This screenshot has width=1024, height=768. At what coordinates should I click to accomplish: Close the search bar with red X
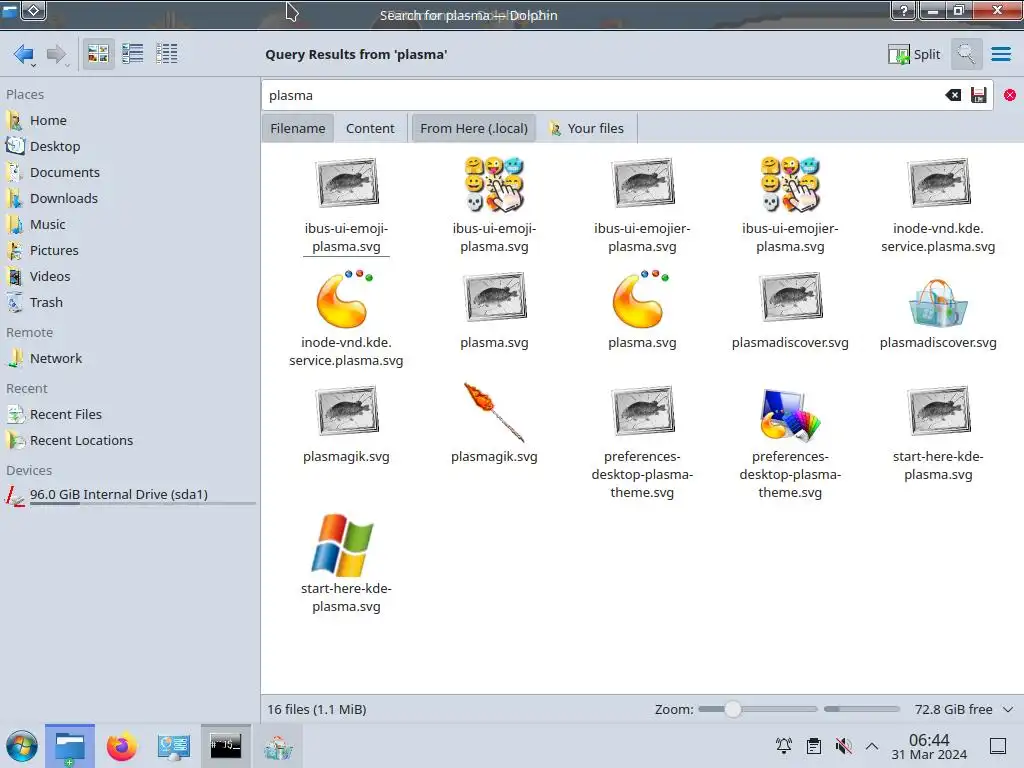[1010, 95]
